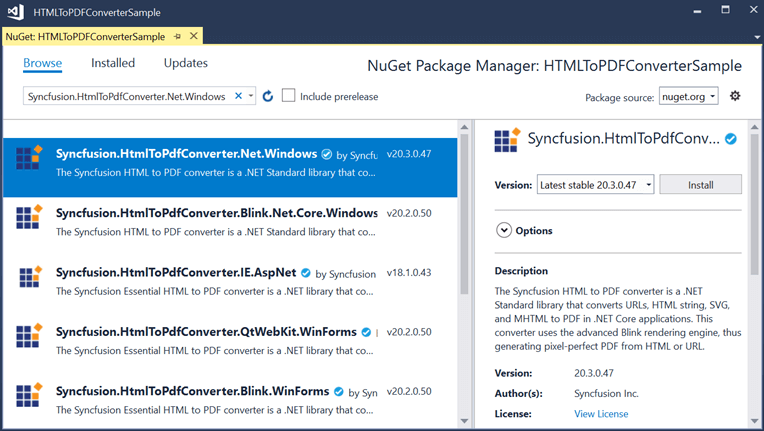Click the Install button
Viewport: 764px width, 431px height.
point(700,185)
